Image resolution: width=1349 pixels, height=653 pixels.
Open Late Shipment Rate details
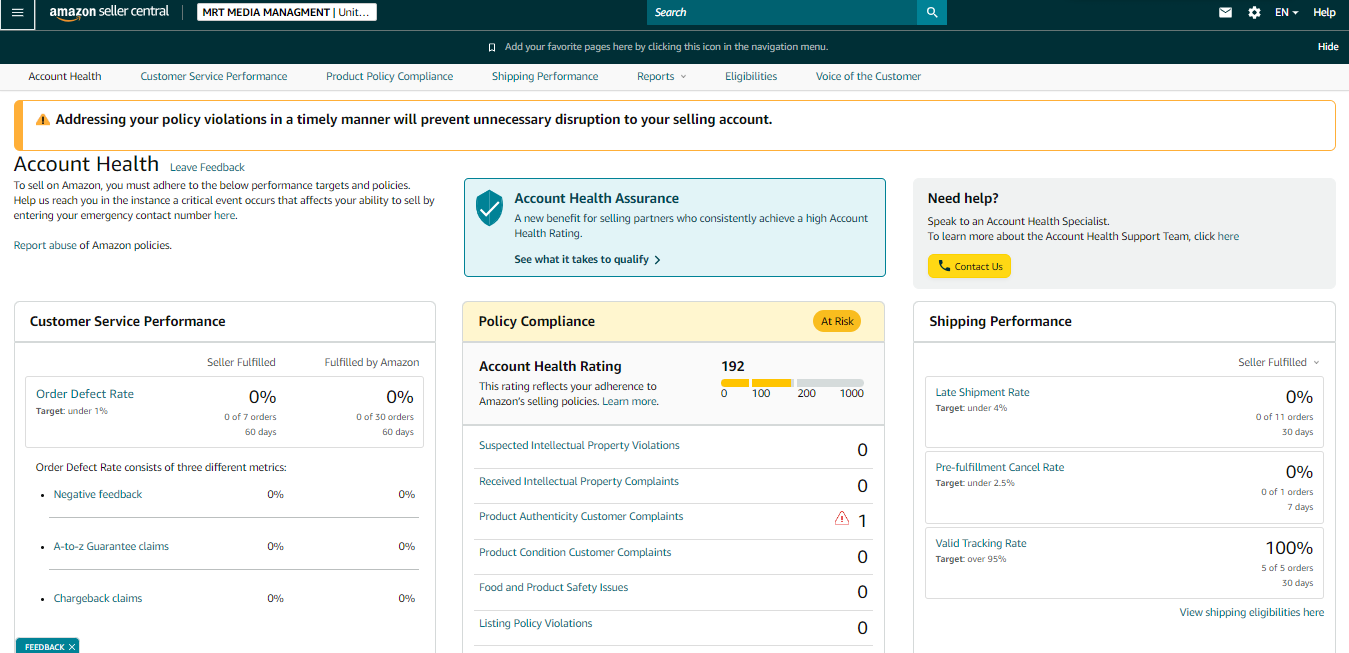click(982, 392)
